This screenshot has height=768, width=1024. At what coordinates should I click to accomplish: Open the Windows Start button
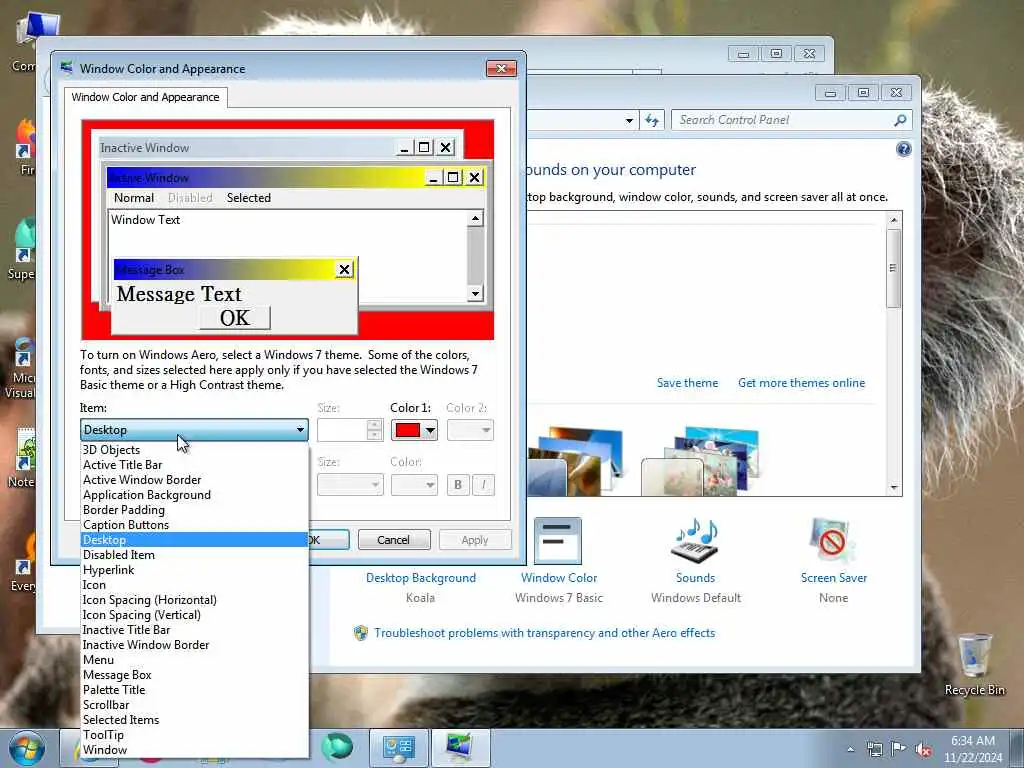tap(26, 748)
